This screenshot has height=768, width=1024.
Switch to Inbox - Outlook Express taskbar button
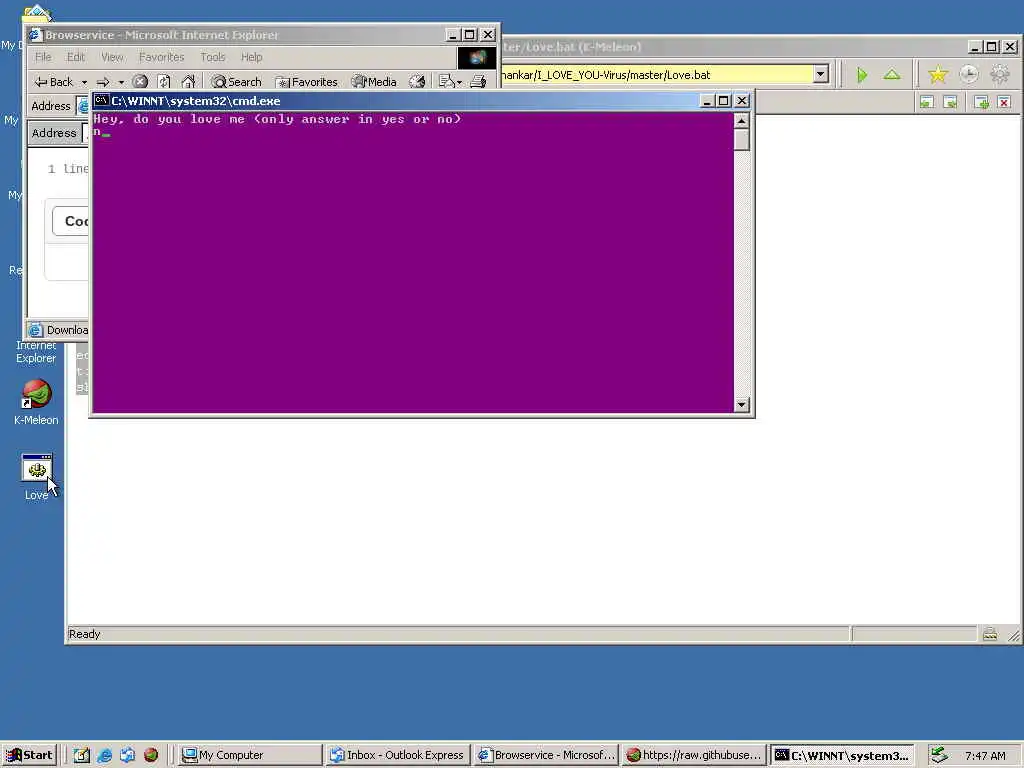click(x=397, y=755)
